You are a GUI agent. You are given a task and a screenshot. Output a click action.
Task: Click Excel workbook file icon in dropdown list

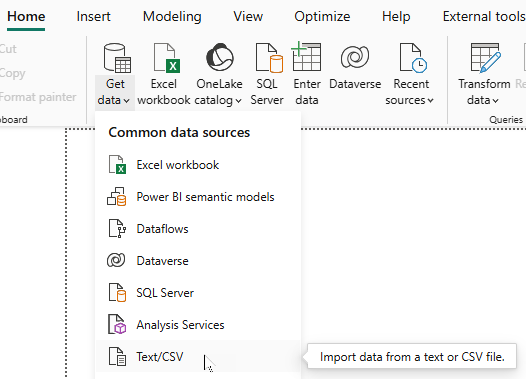[117, 164]
